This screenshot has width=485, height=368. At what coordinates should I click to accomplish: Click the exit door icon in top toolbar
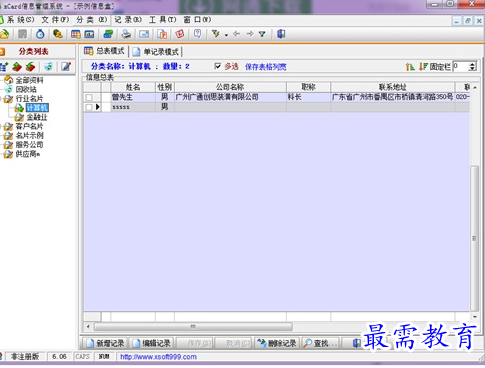(281, 34)
